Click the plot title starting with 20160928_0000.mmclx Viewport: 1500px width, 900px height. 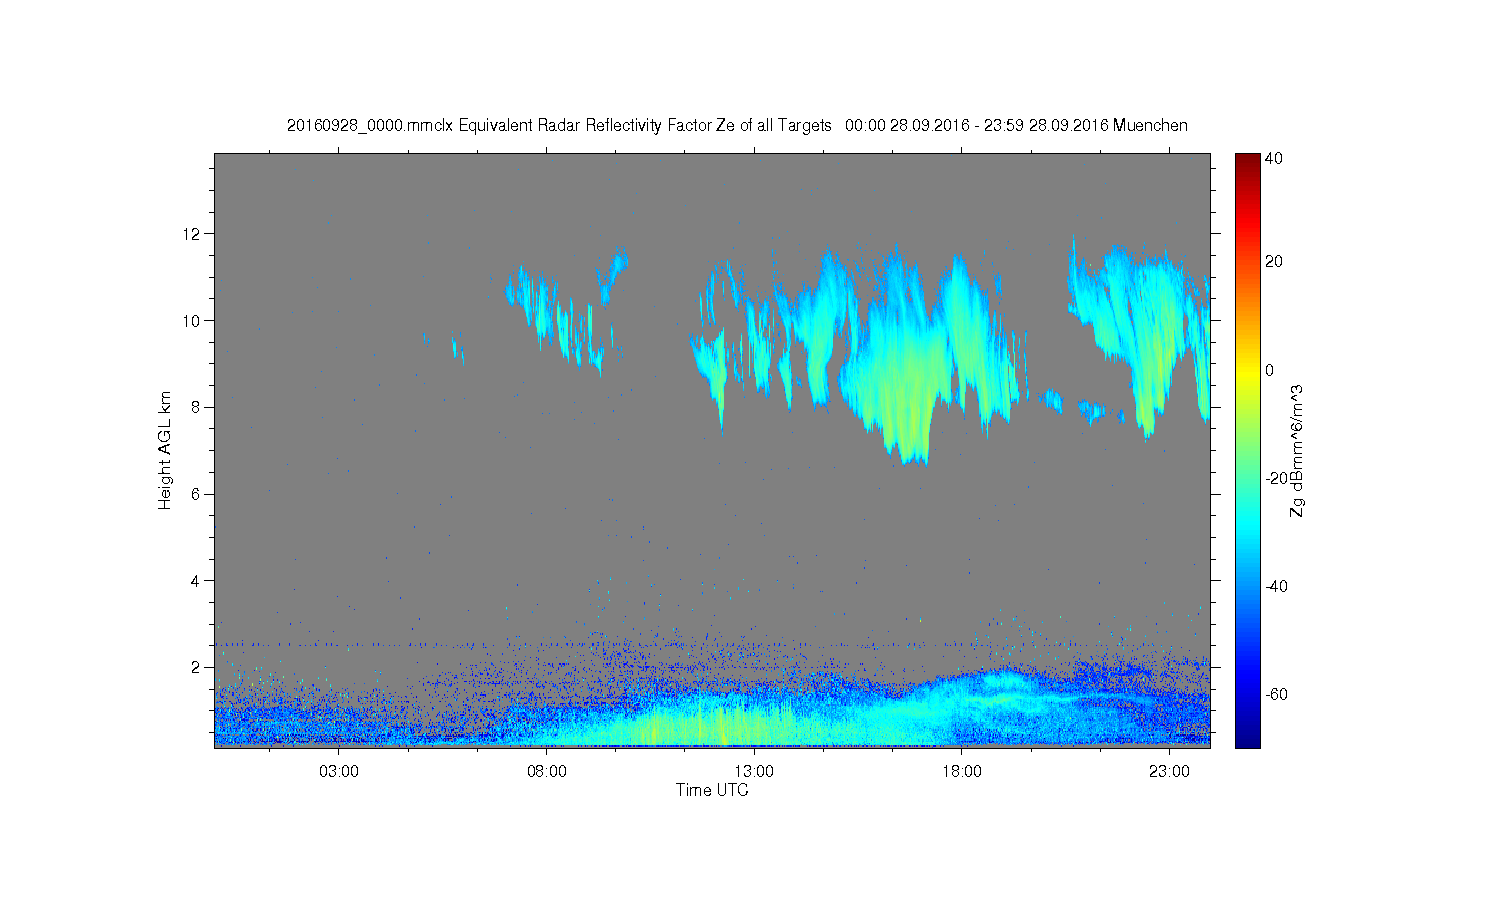click(737, 125)
